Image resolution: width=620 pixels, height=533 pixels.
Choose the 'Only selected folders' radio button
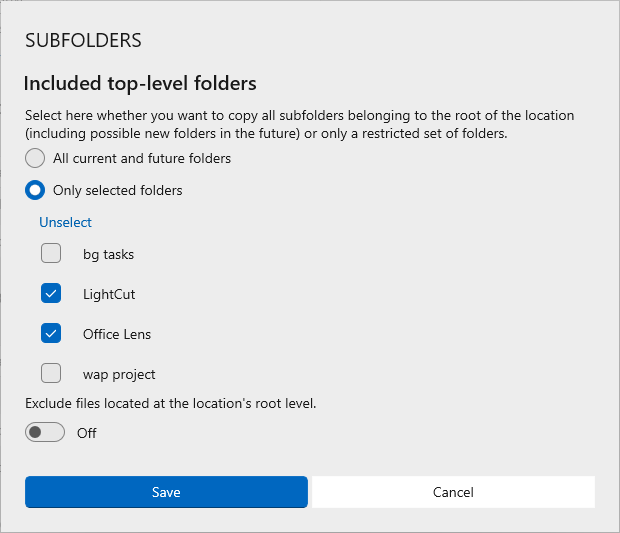click(35, 190)
